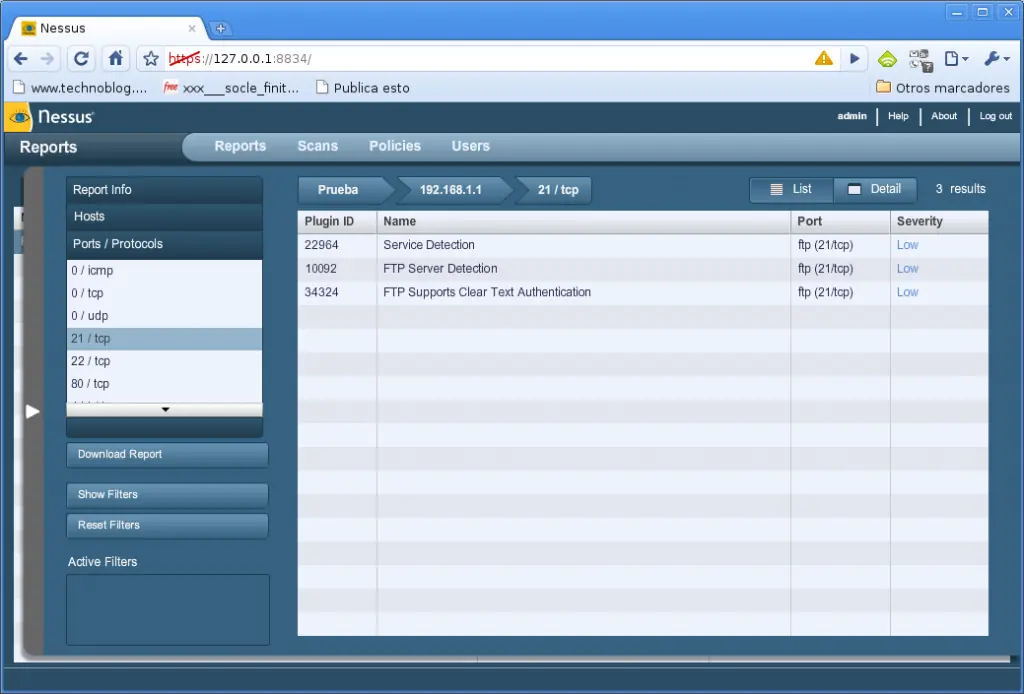Open FTP Supports Clear Text Authentication row
This screenshot has height=694, width=1024.
pos(643,292)
